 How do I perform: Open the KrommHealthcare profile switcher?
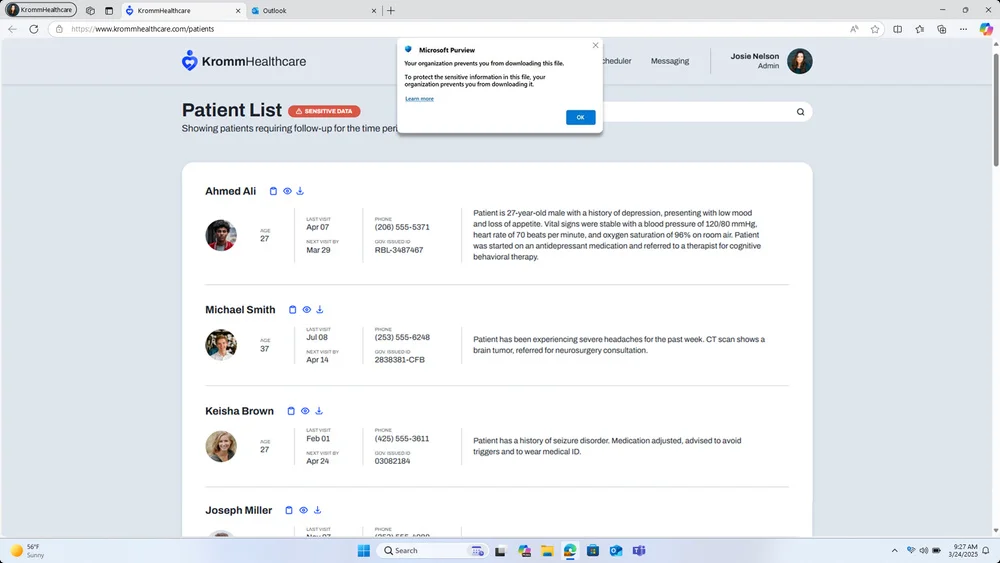click(x=41, y=10)
